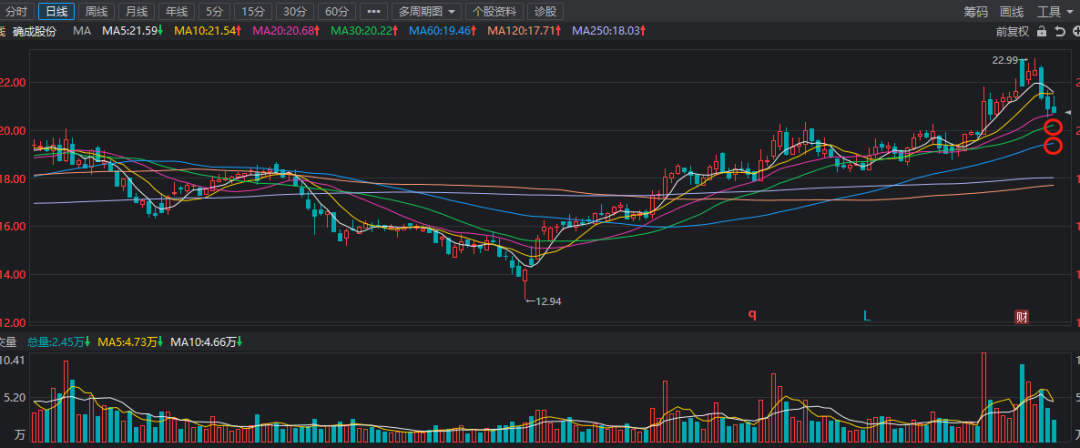Open the 前复权 price adjustment selector
The height and width of the screenshot is (448, 1080).
1012,32
